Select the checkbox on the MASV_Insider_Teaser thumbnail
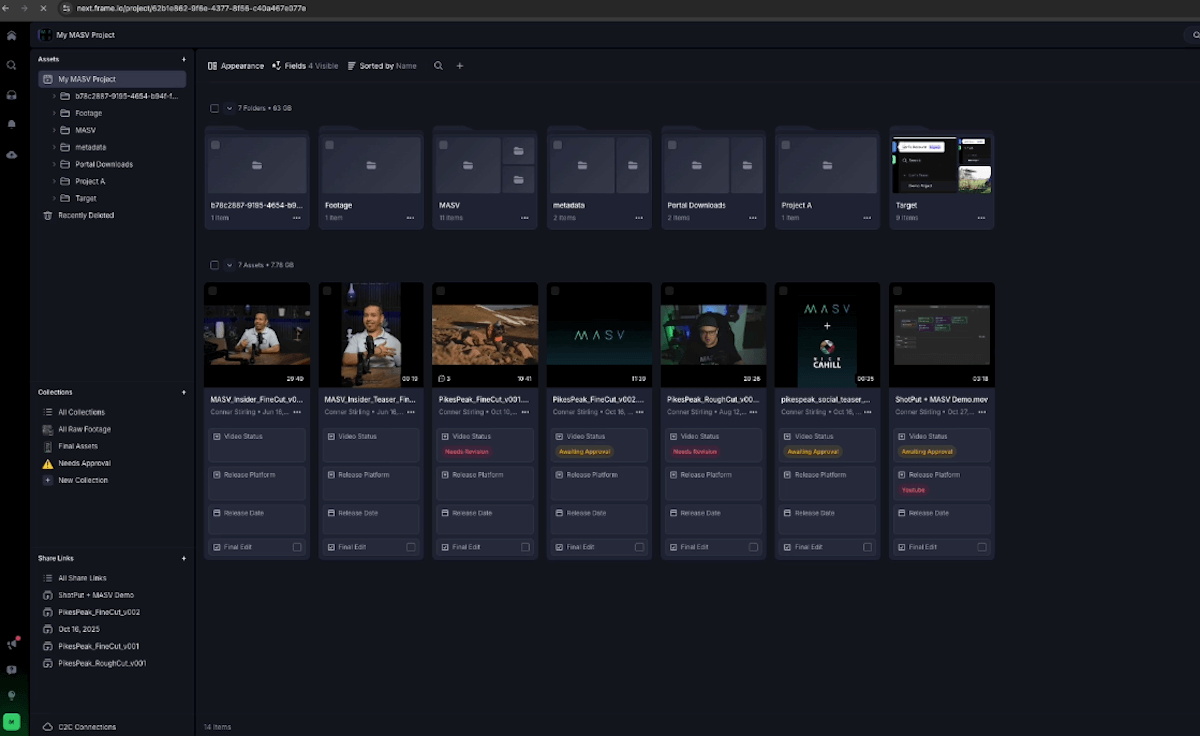Image resolution: width=1200 pixels, height=736 pixels. (x=327, y=290)
